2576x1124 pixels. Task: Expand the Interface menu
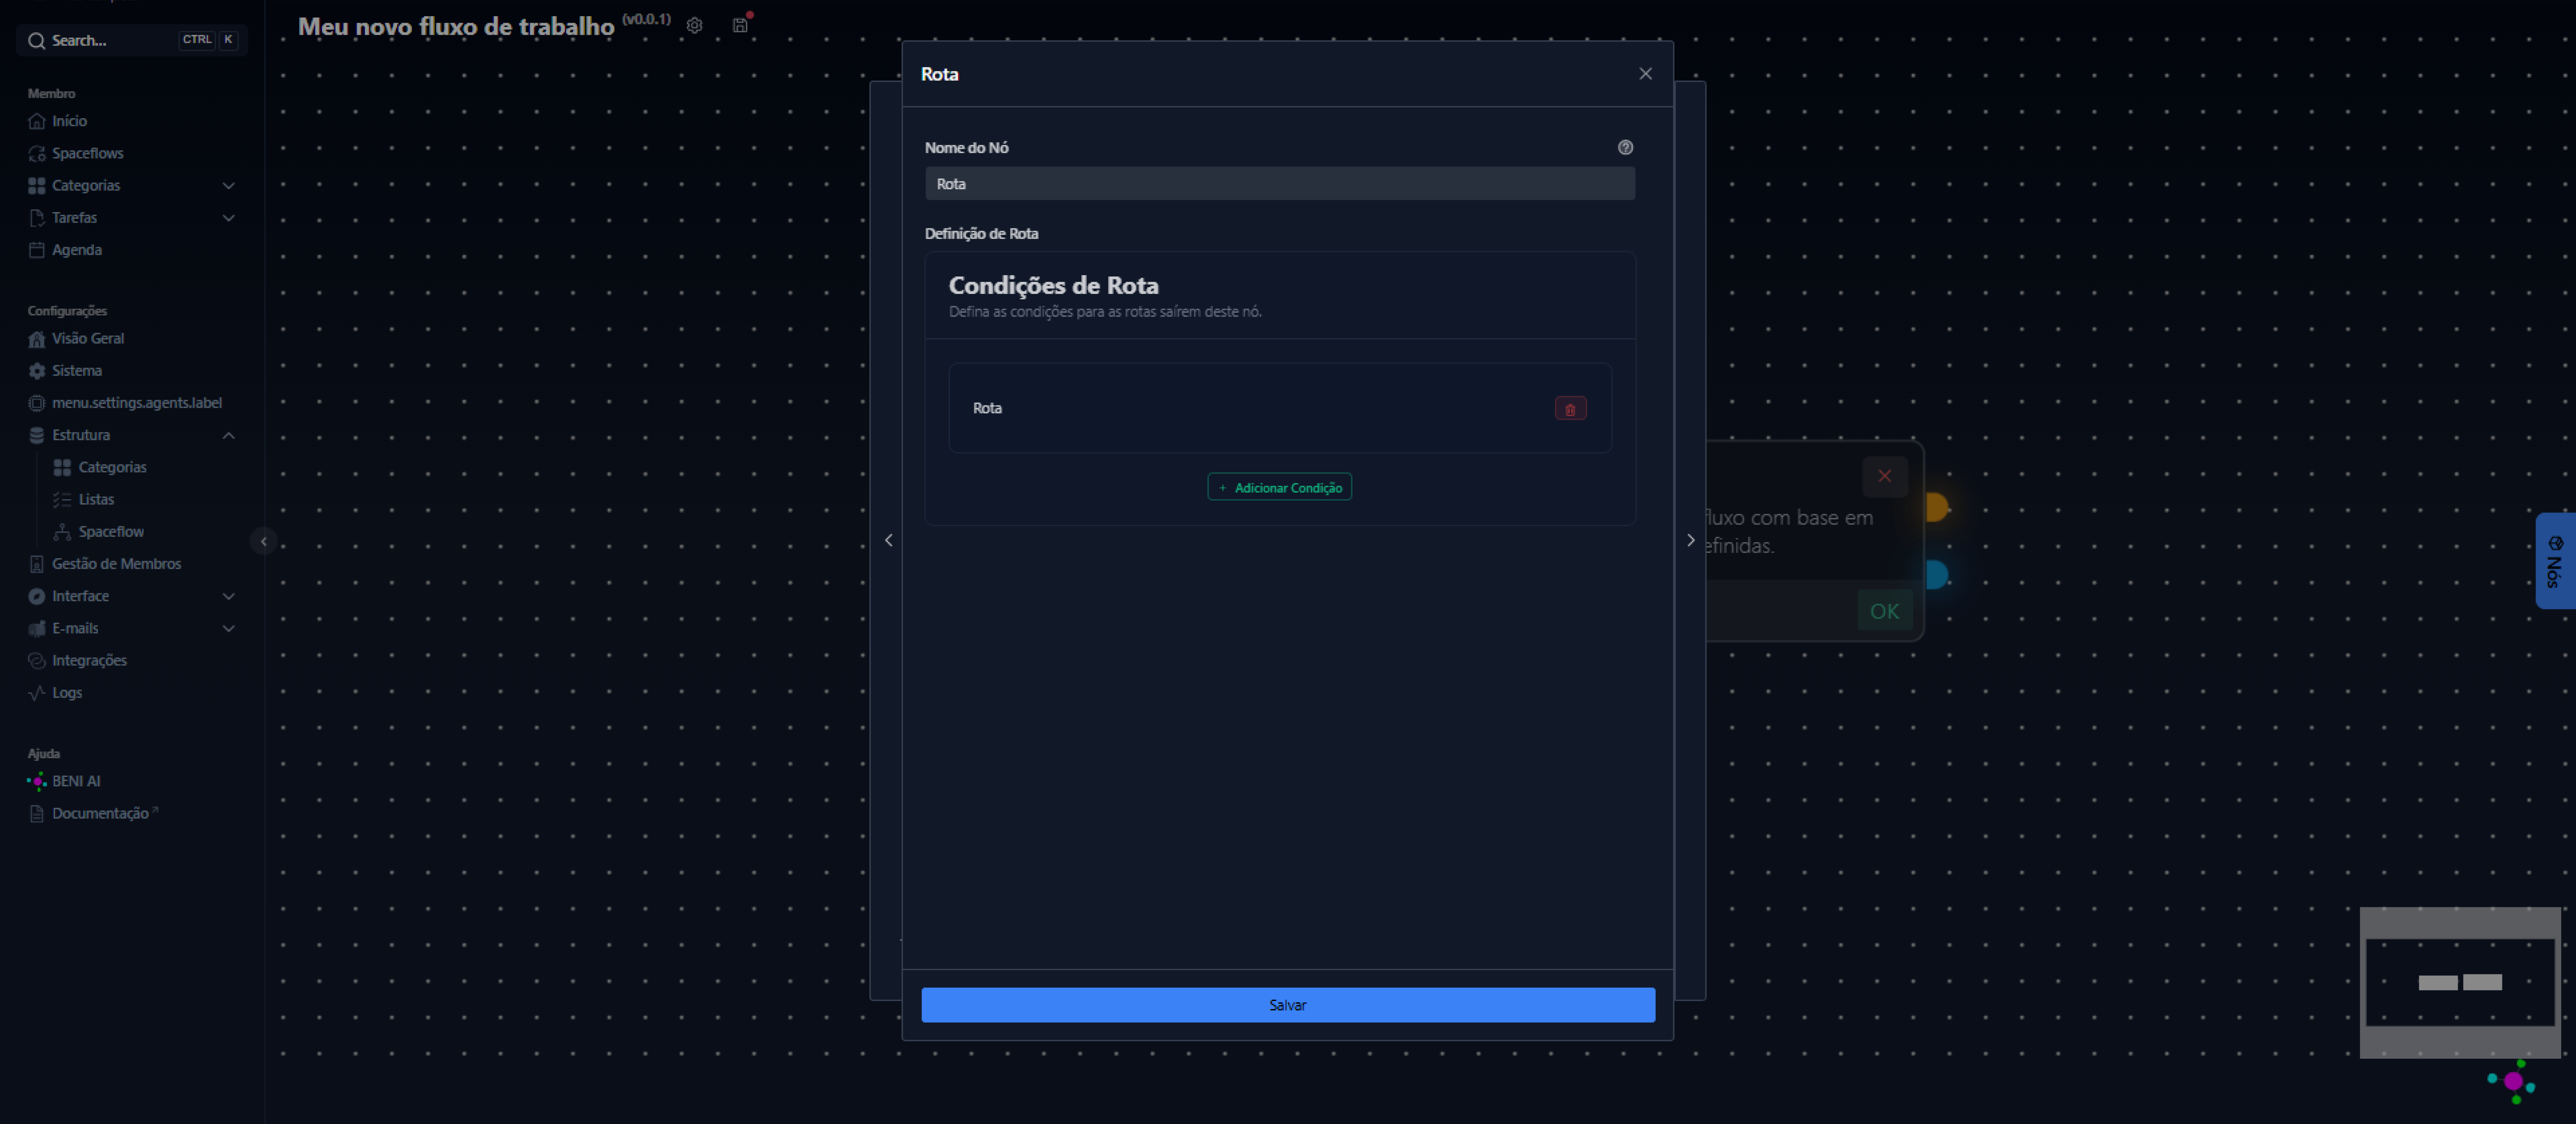[x=228, y=596]
